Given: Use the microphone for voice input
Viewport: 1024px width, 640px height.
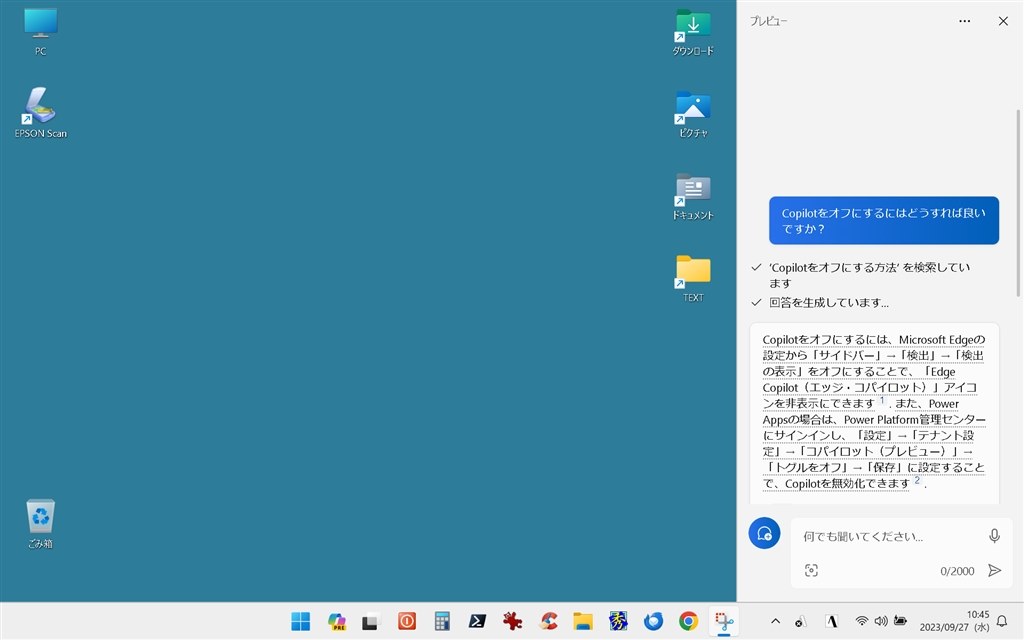Looking at the screenshot, I should point(994,536).
